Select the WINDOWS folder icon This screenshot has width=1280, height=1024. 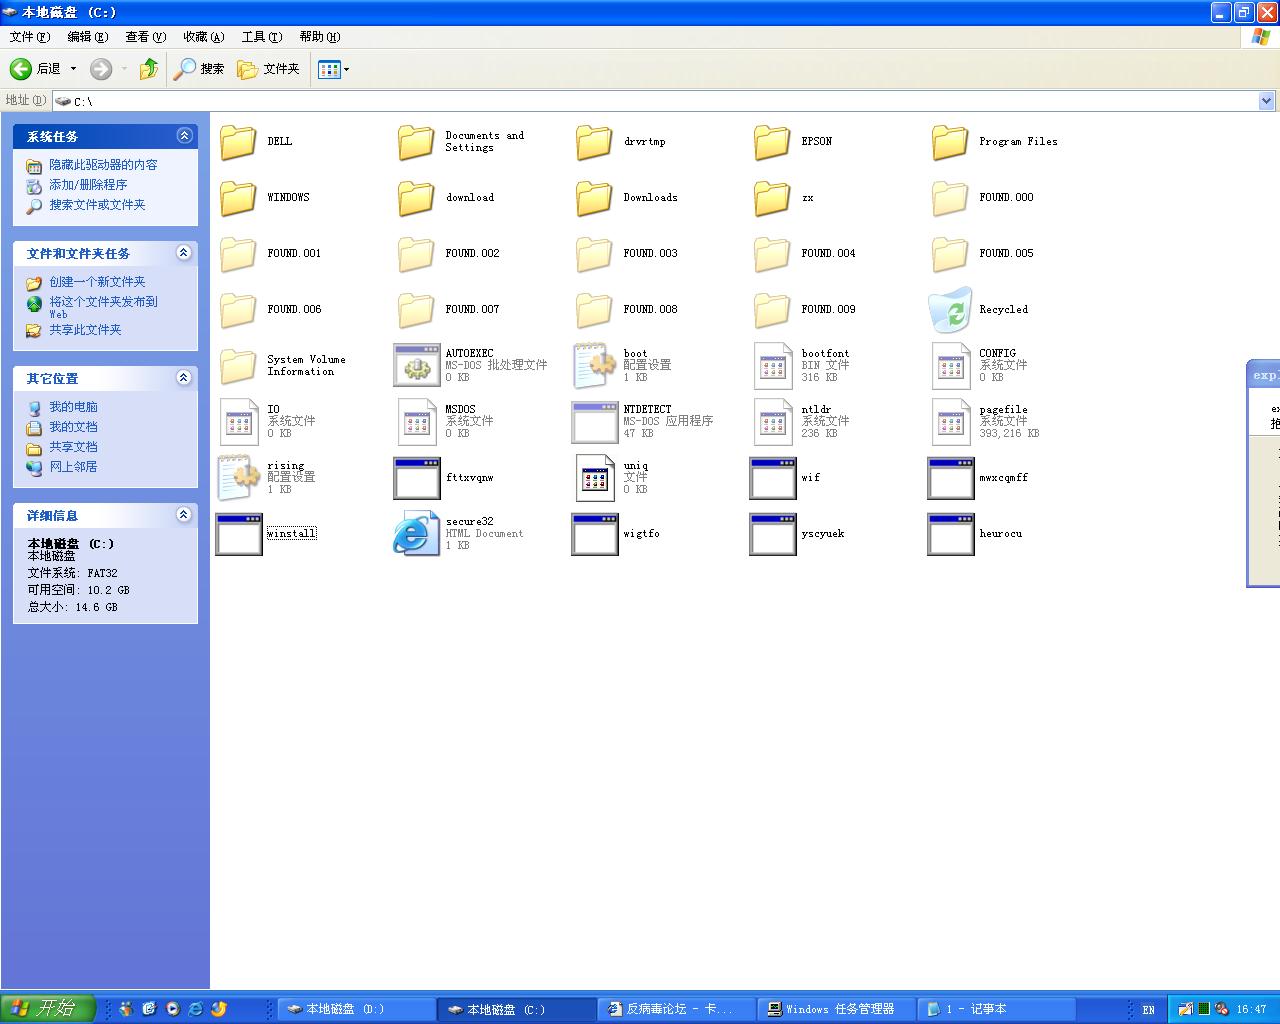point(238,198)
